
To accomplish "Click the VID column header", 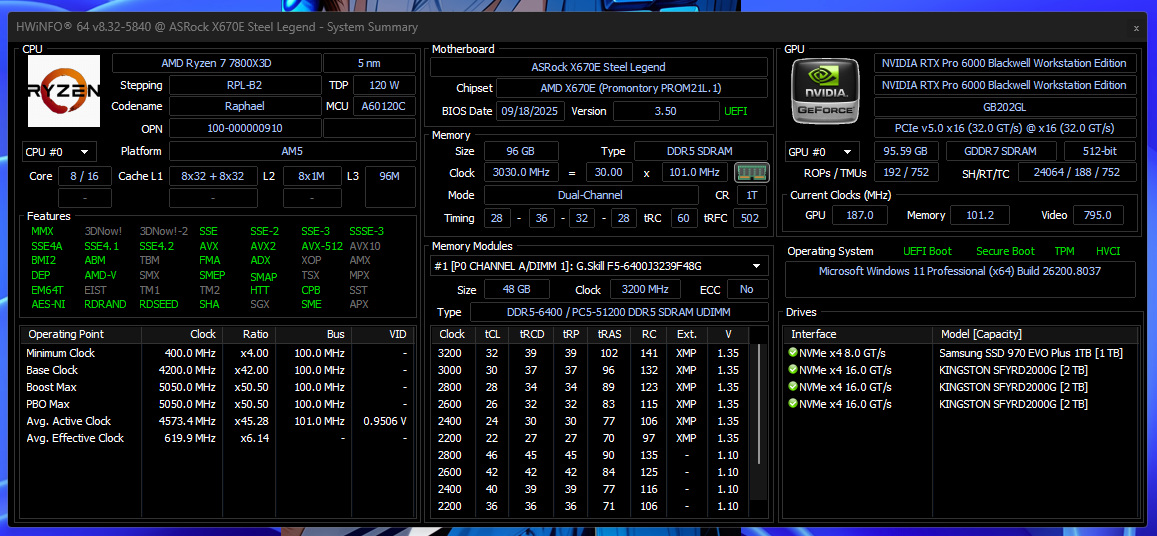I will coord(384,334).
